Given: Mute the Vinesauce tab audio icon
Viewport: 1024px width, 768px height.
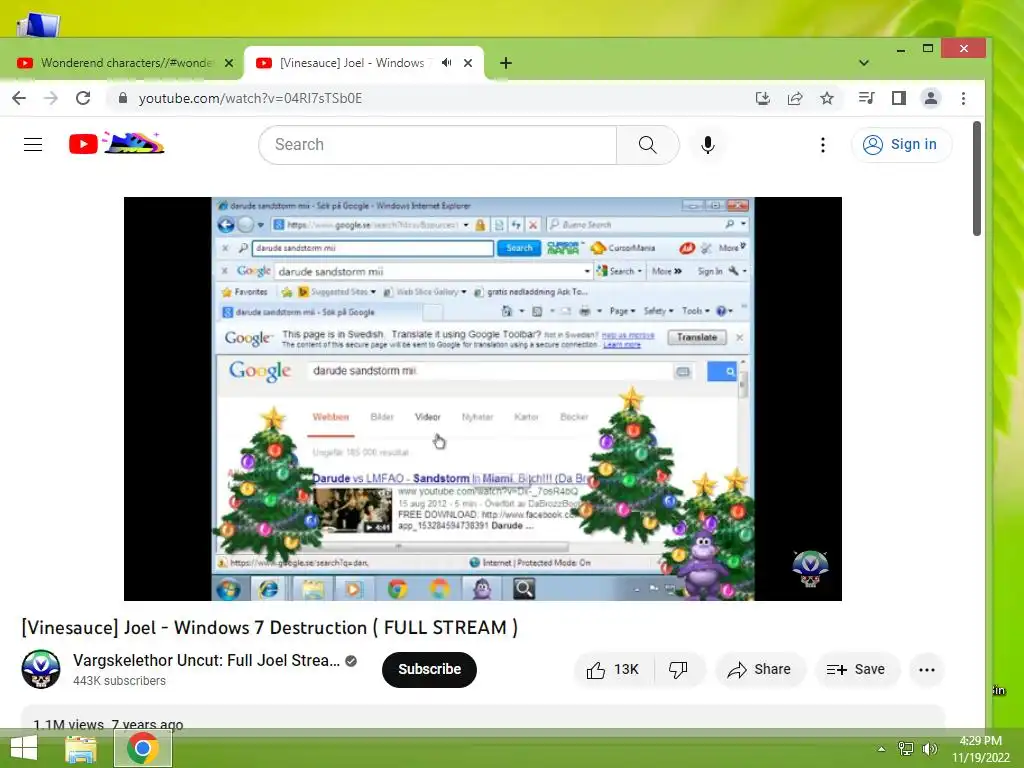Looking at the screenshot, I should pyautogui.click(x=447, y=63).
